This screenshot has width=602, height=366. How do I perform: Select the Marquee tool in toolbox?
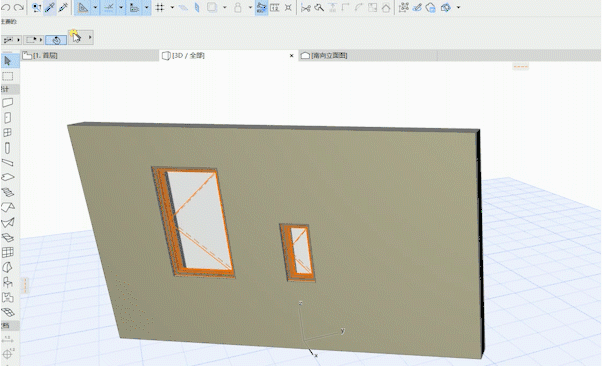click(8, 76)
